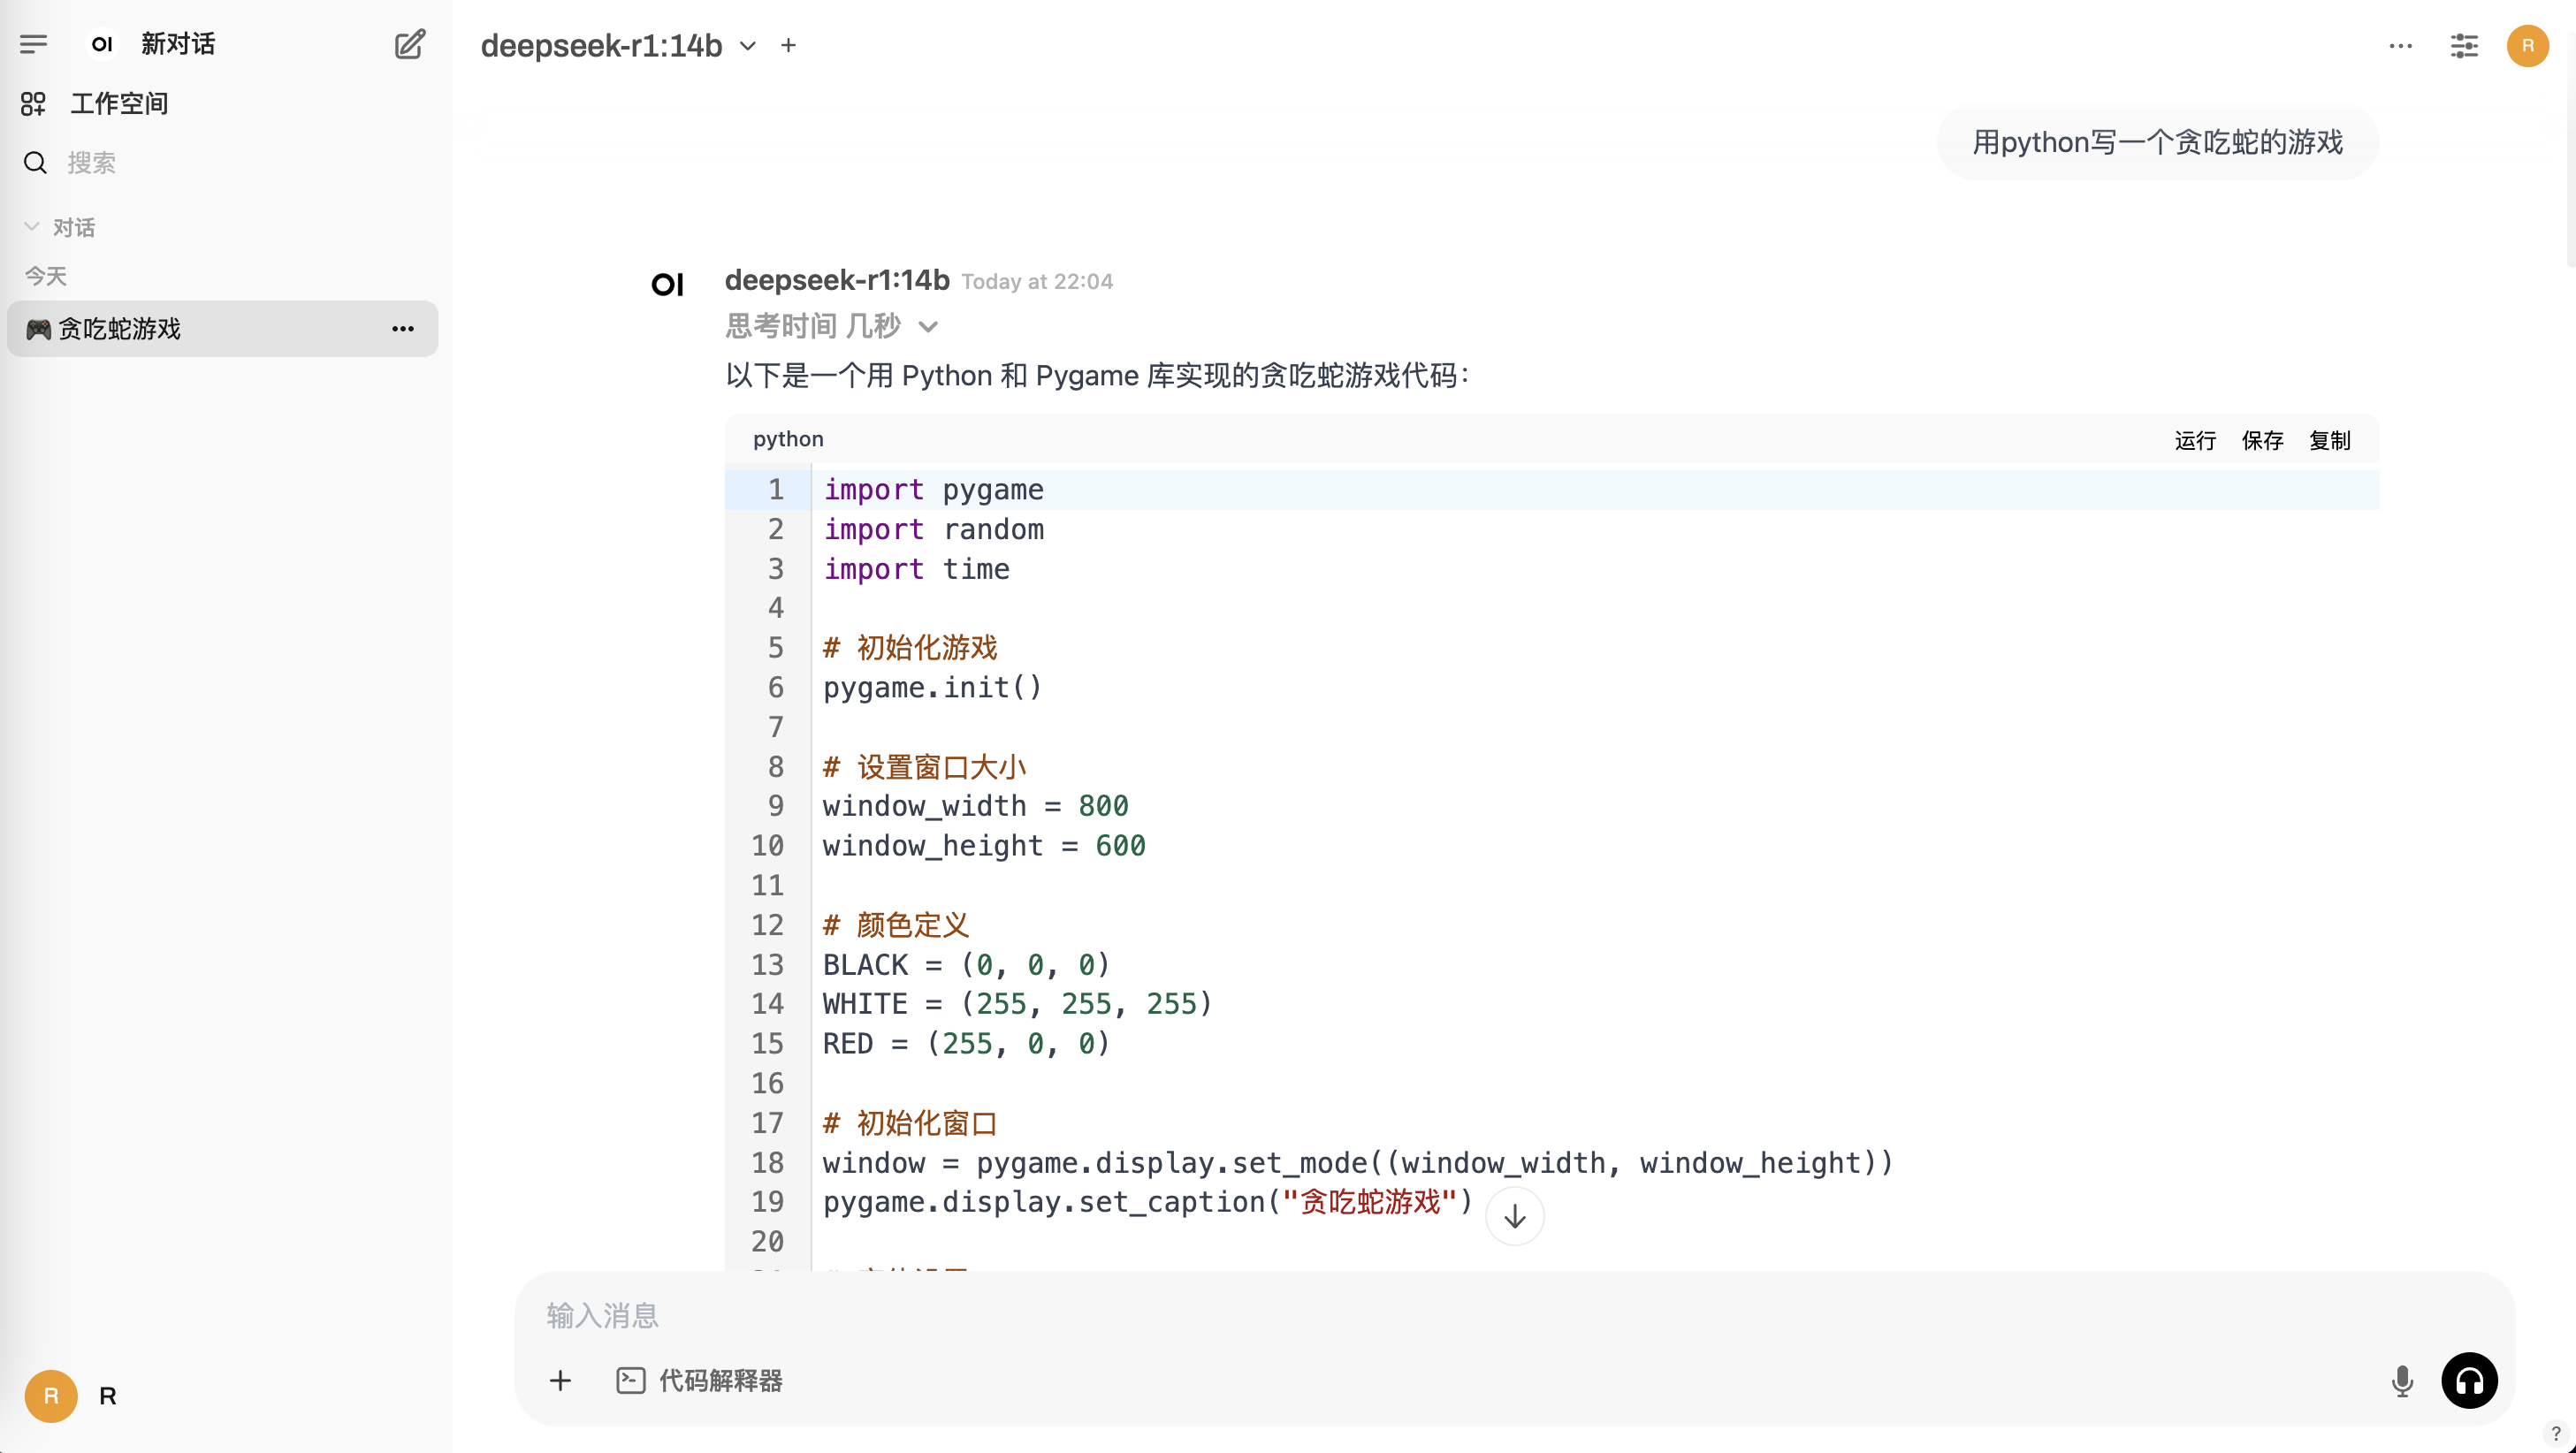This screenshot has width=2576, height=1453.
Task: Open the workspace grid icon
Action: [33, 103]
